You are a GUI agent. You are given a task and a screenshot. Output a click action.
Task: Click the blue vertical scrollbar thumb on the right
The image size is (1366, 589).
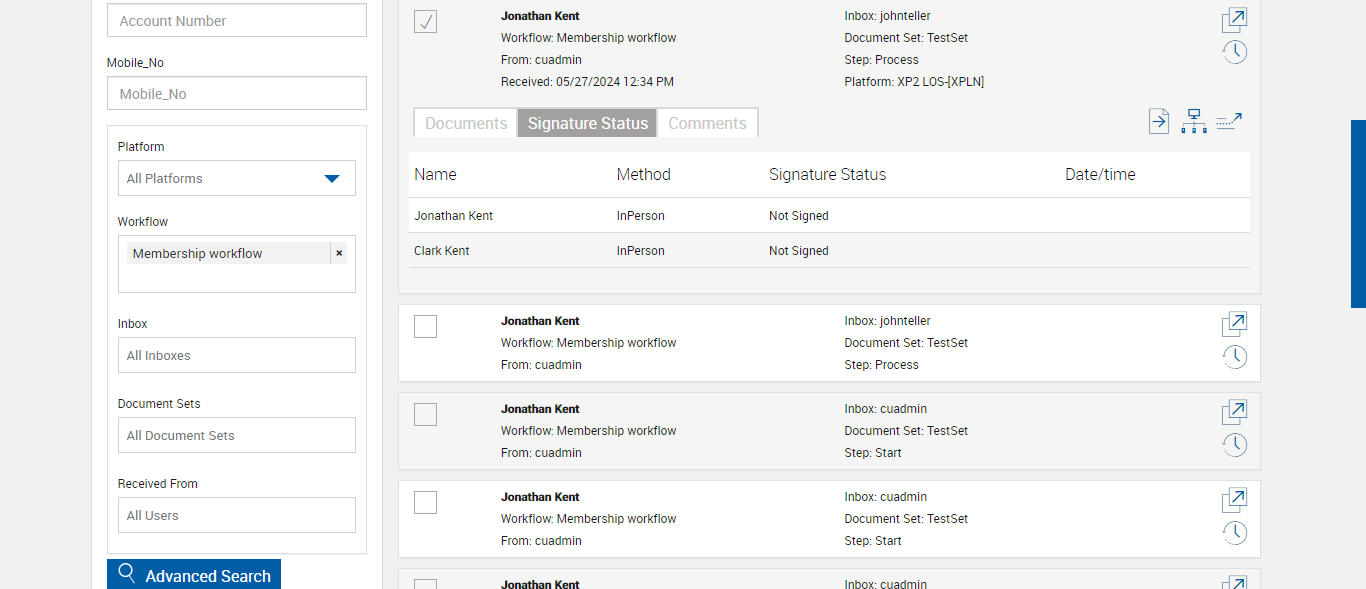(1358, 213)
